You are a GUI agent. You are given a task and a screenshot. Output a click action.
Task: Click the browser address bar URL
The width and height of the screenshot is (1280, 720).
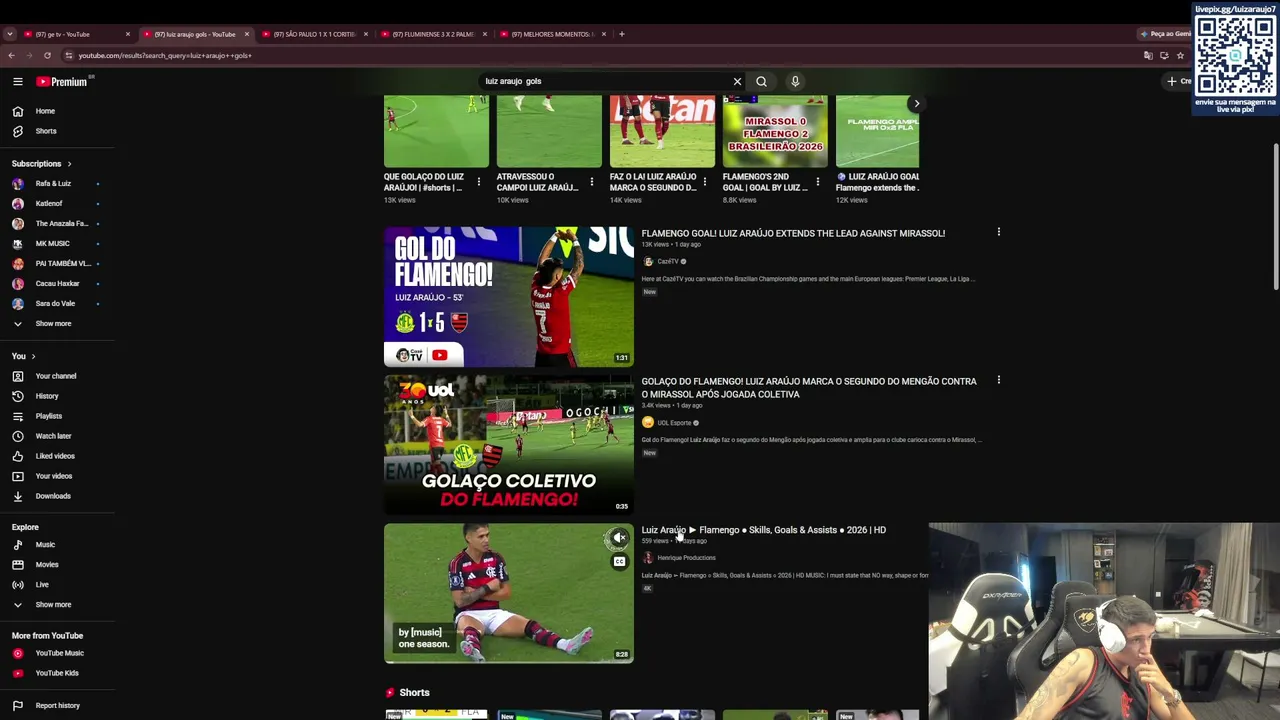click(x=165, y=56)
